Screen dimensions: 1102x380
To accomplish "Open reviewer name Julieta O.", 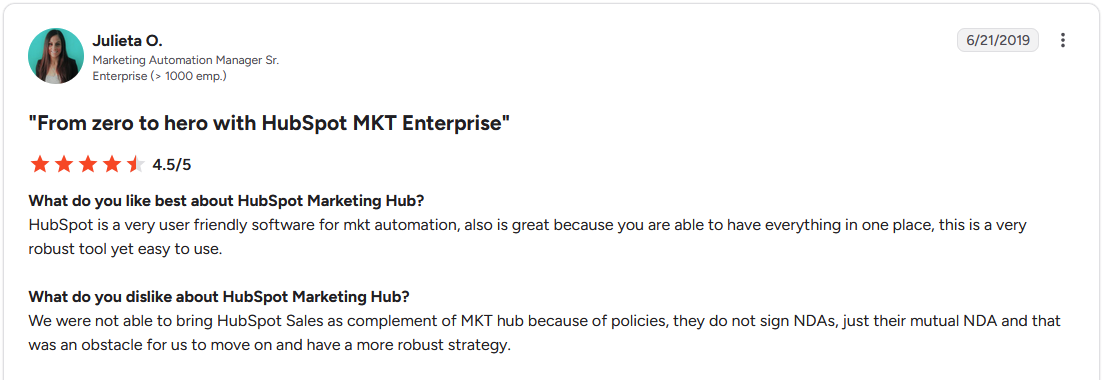I will tap(128, 41).
